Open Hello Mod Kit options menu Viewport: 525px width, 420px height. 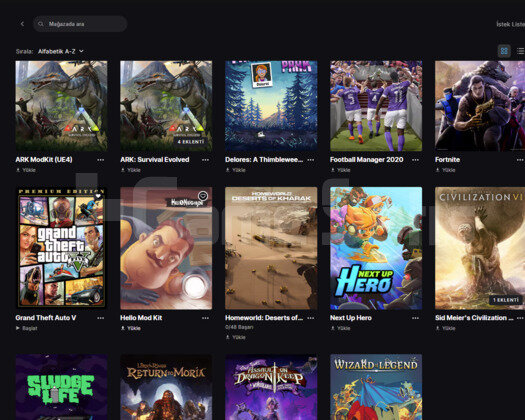205,318
